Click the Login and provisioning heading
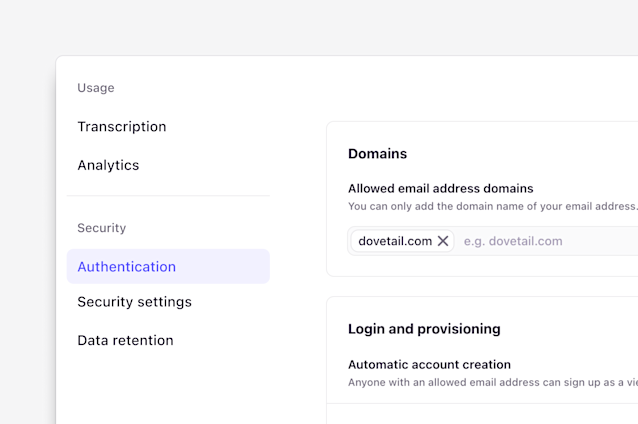Image resolution: width=638 pixels, height=424 pixels. point(424,329)
